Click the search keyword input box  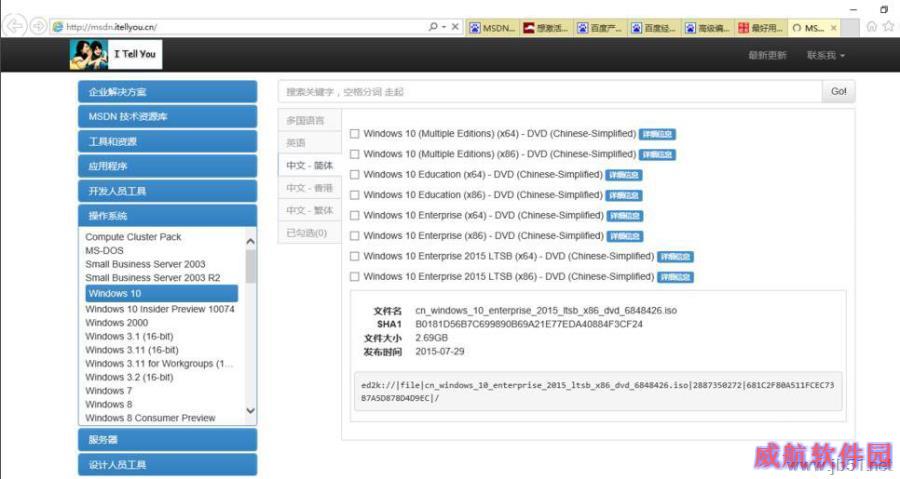pos(550,92)
